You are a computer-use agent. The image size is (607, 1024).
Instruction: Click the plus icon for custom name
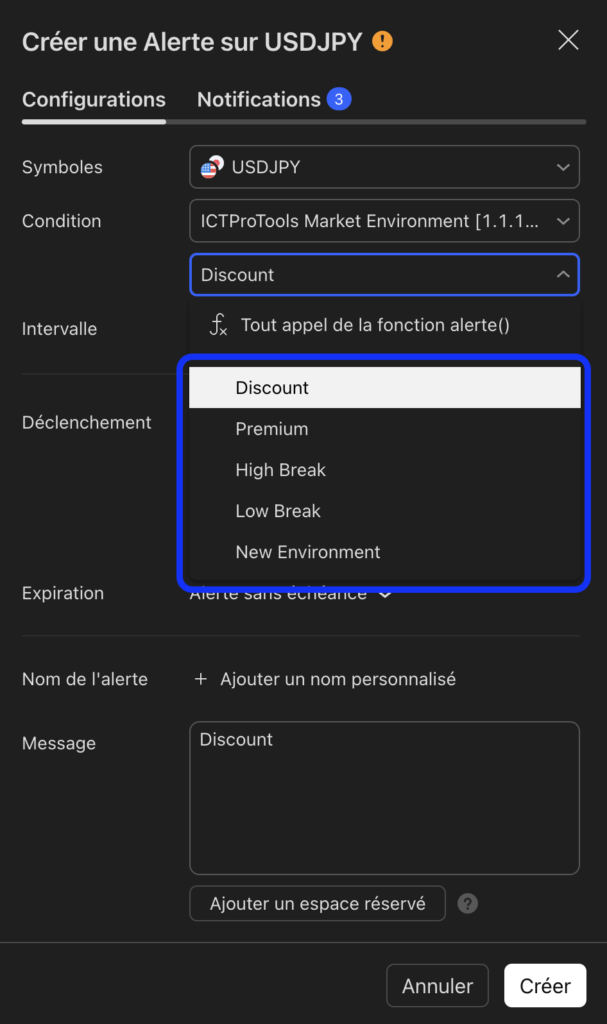201,679
